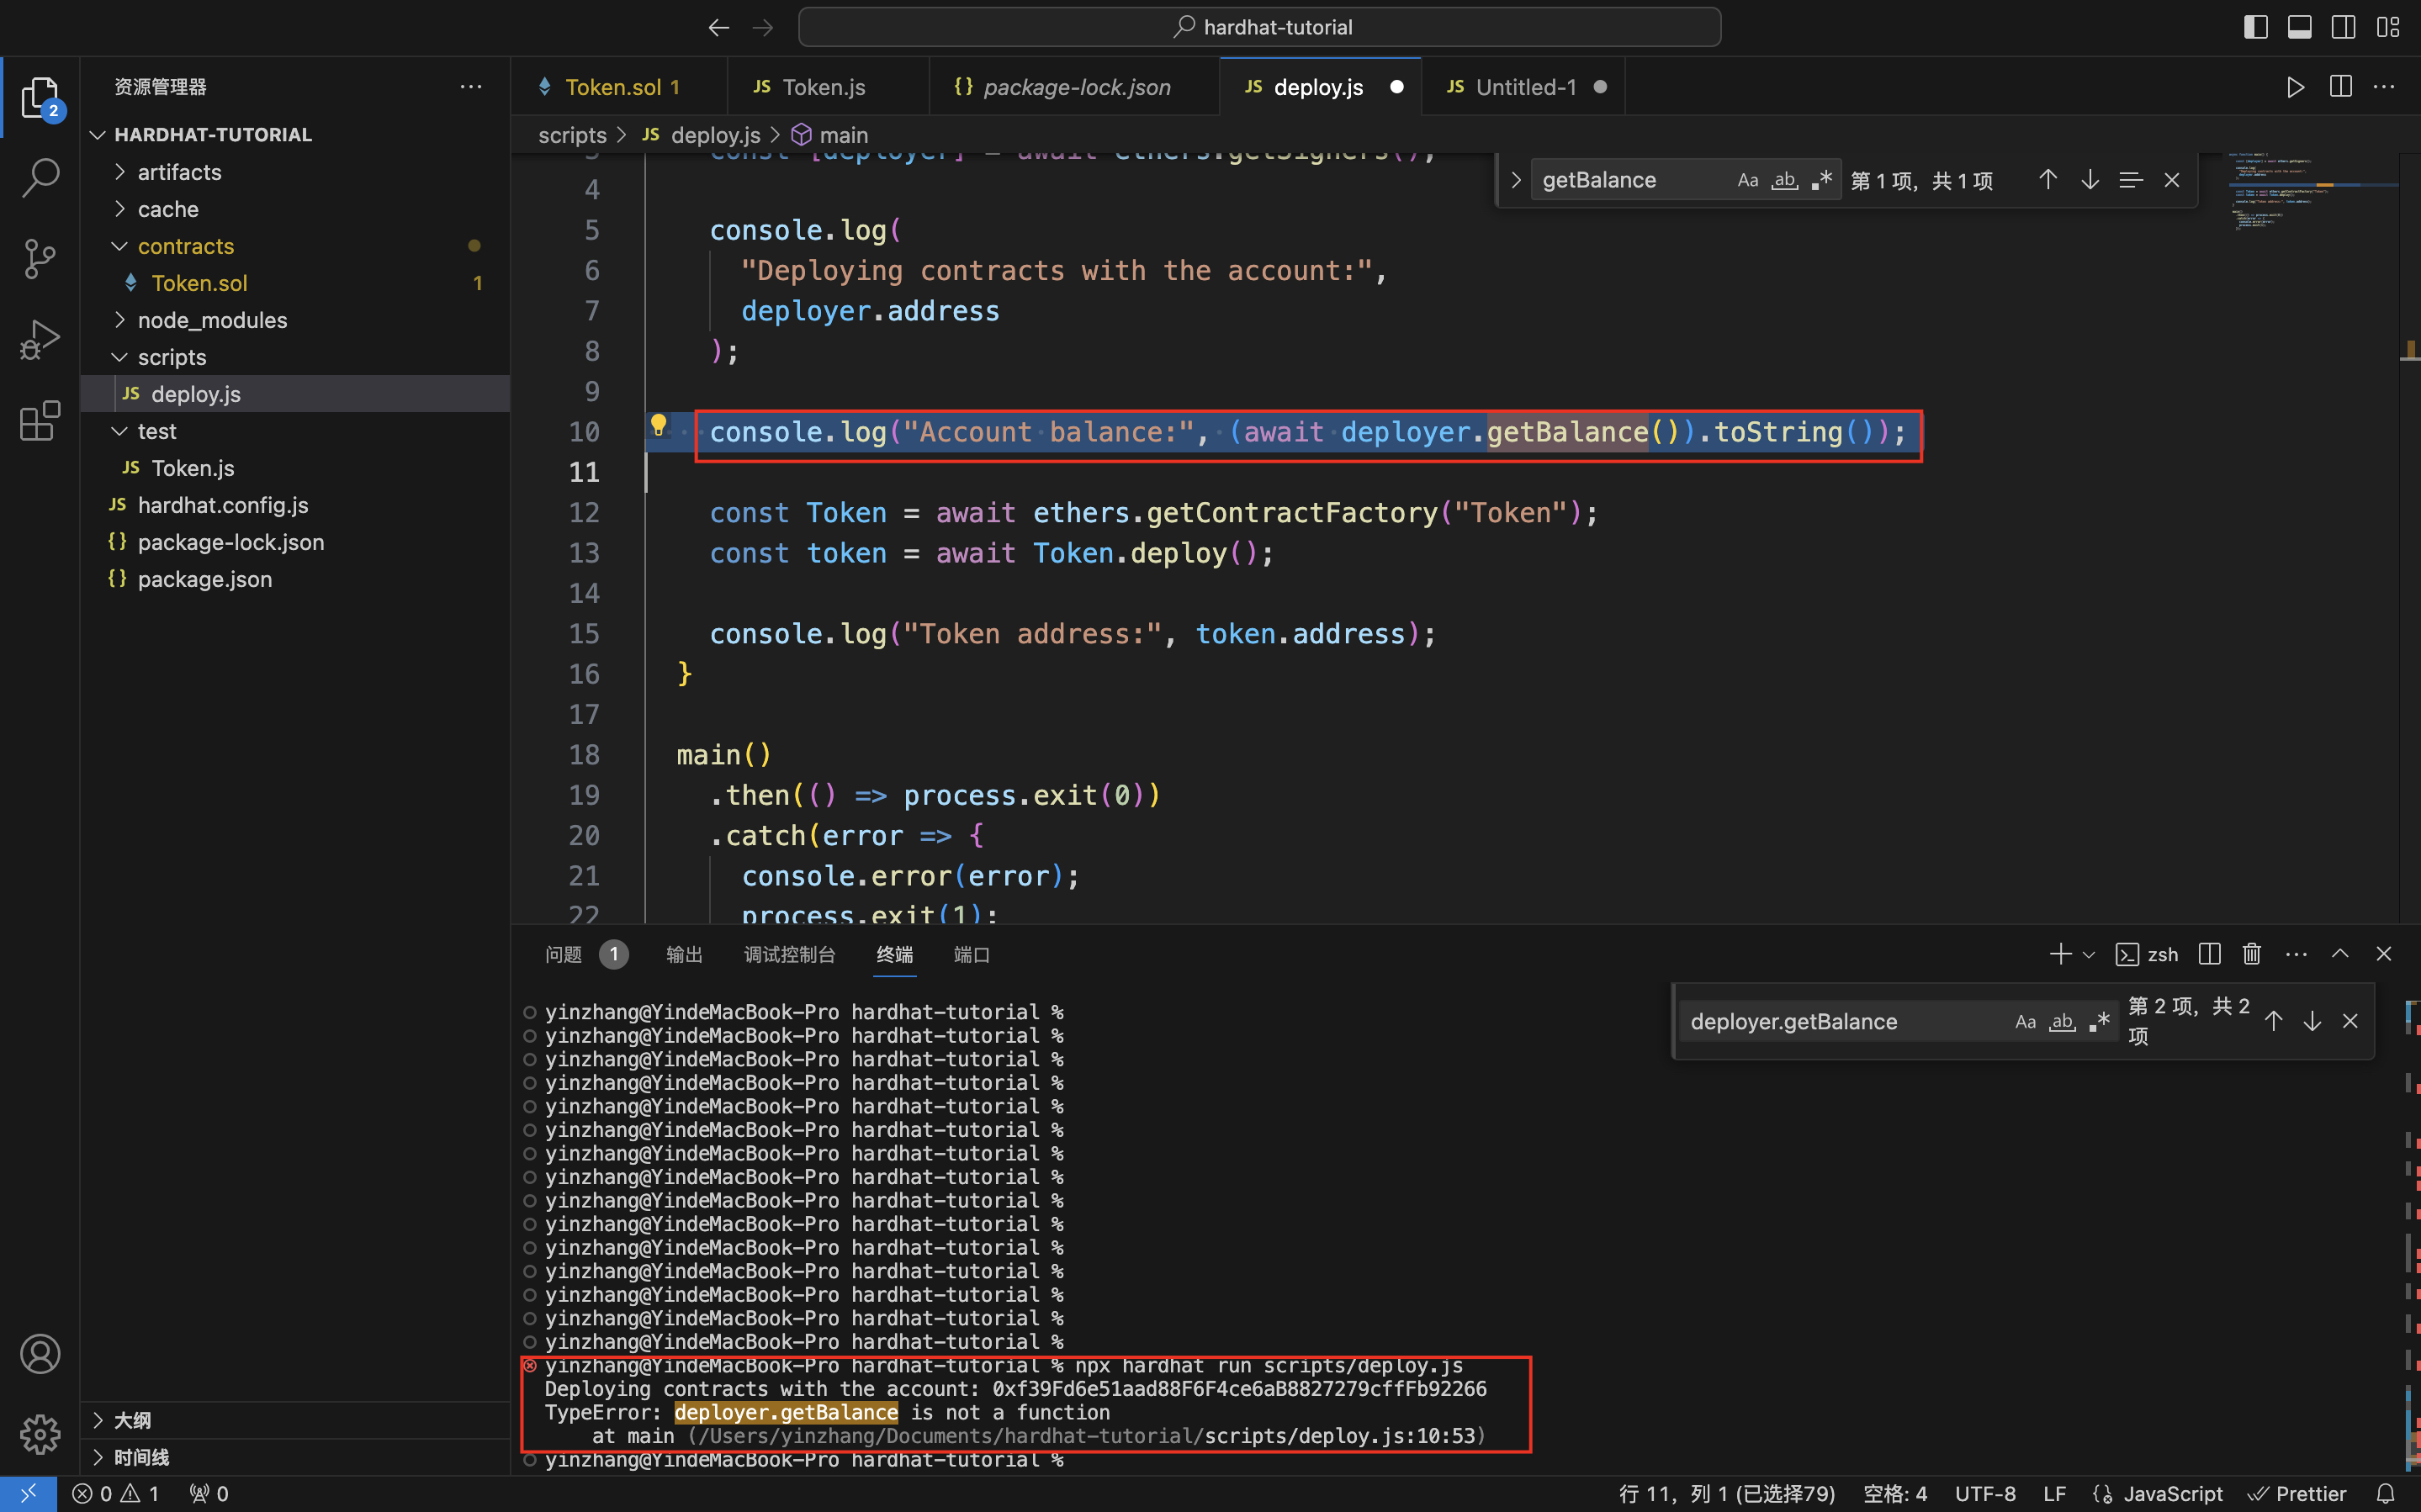This screenshot has width=2421, height=1512.
Task: Toggle regular expression in terminal find
Action: pos(2099,1021)
